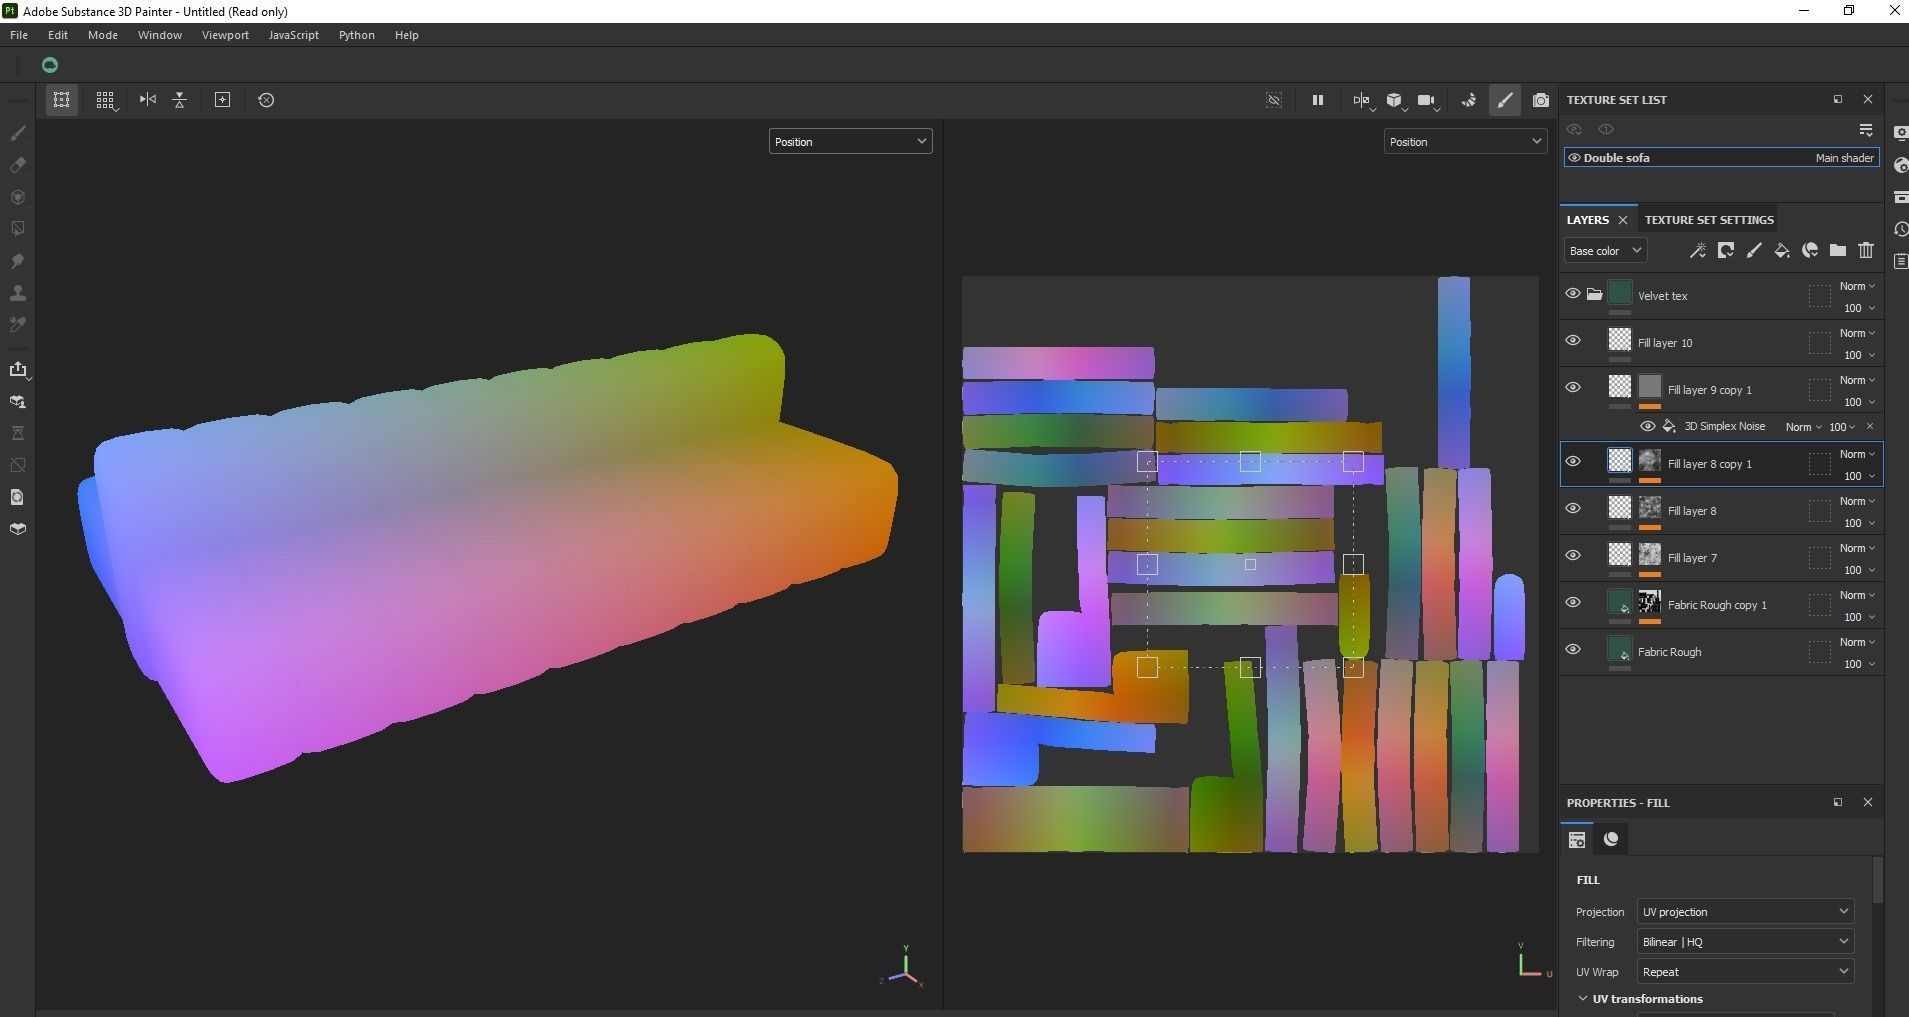The width and height of the screenshot is (1909, 1017).
Task: Open the grid snapping options icon
Action: (x=105, y=100)
